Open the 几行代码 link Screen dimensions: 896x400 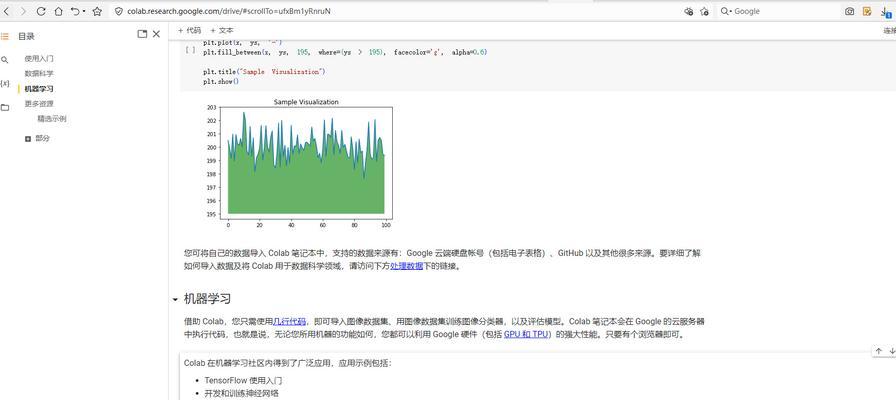(289, 321)
